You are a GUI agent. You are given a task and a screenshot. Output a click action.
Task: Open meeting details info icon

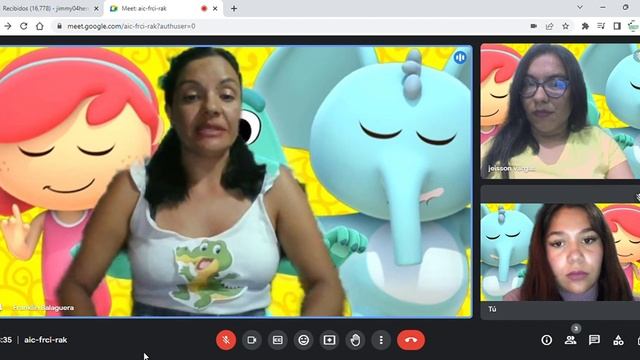[x=547, y=340]
